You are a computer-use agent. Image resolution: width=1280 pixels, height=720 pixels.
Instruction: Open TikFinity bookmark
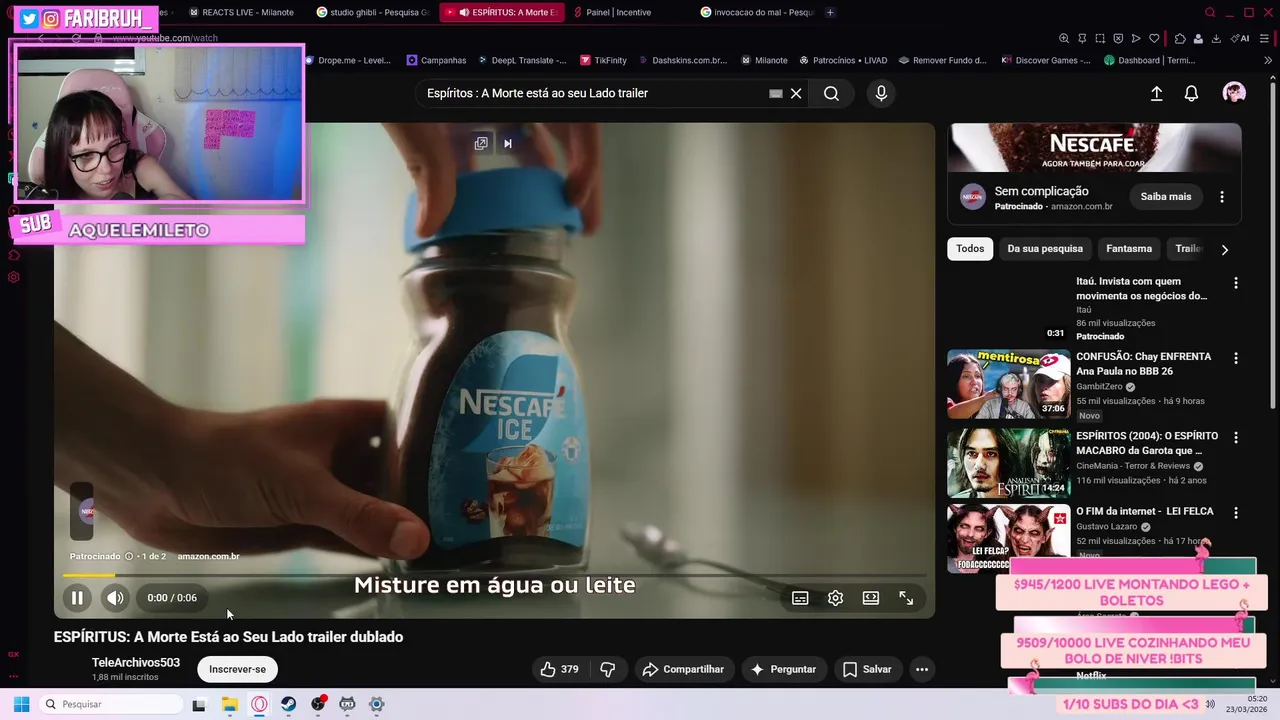coord(603,60)
